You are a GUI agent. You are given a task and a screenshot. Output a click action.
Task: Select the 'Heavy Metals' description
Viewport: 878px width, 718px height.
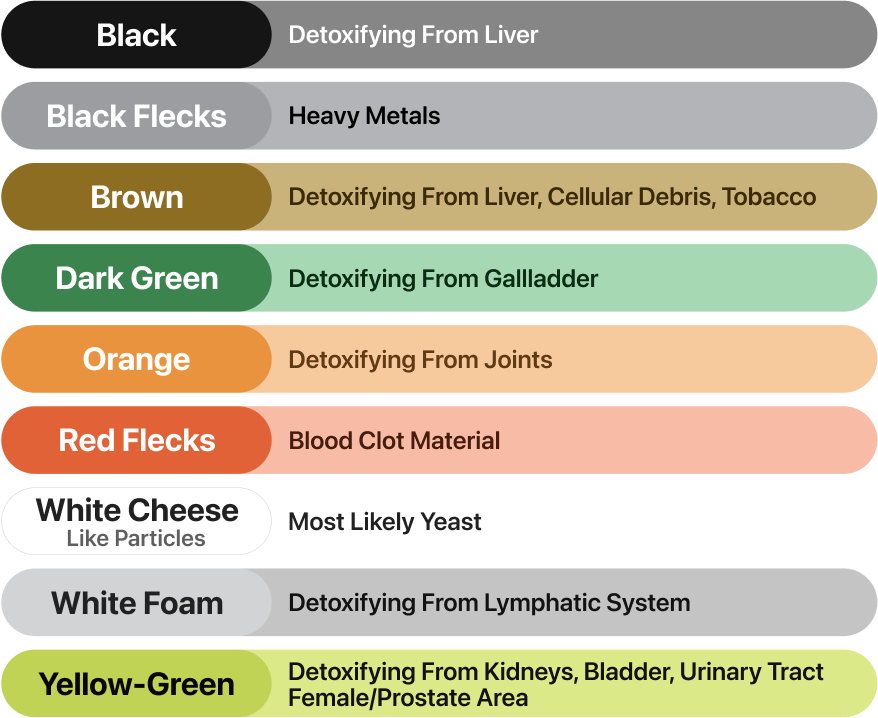[364, 116]
